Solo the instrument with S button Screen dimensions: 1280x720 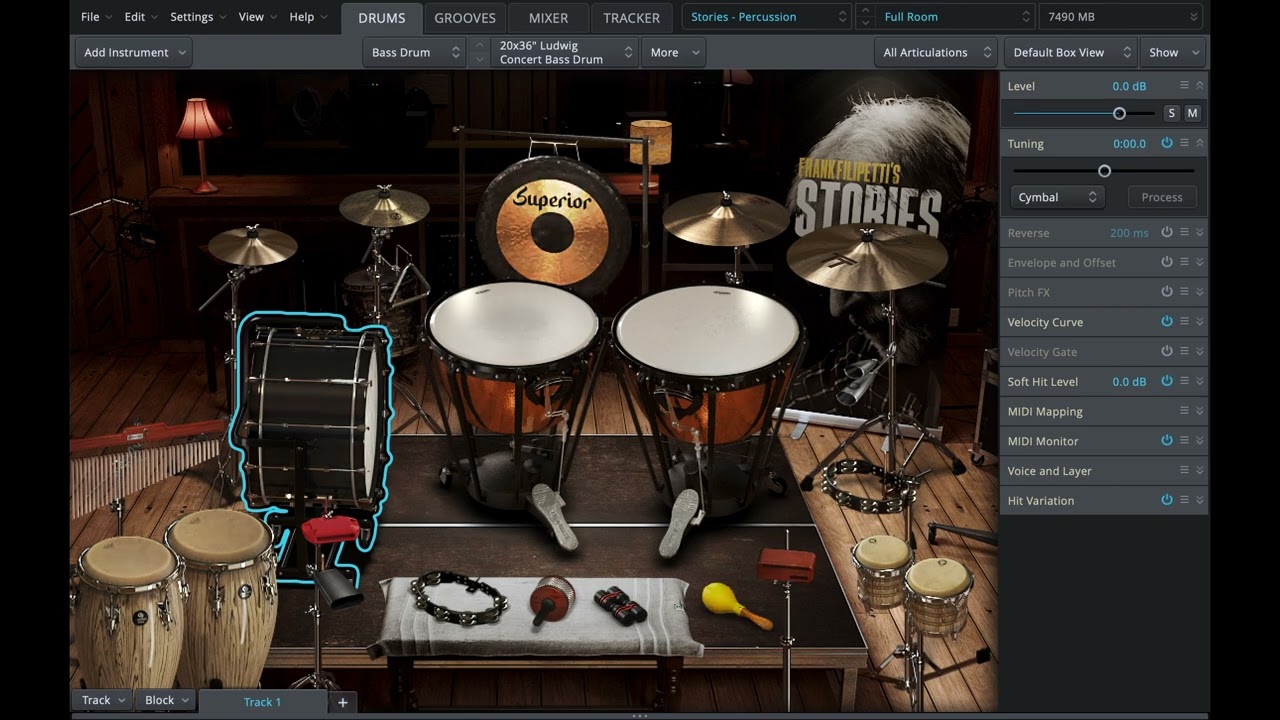pos(1171,113)
